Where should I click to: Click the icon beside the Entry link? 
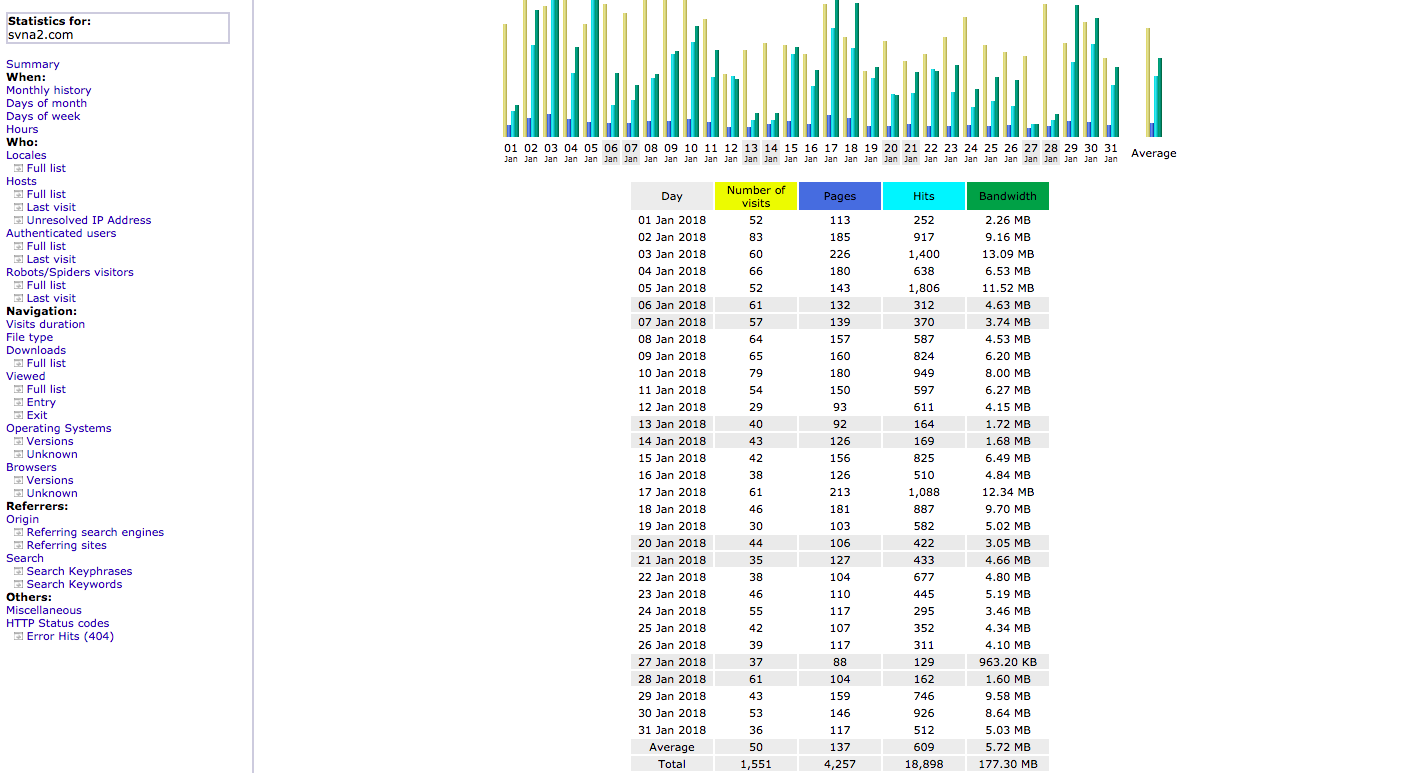click(18, 402)
